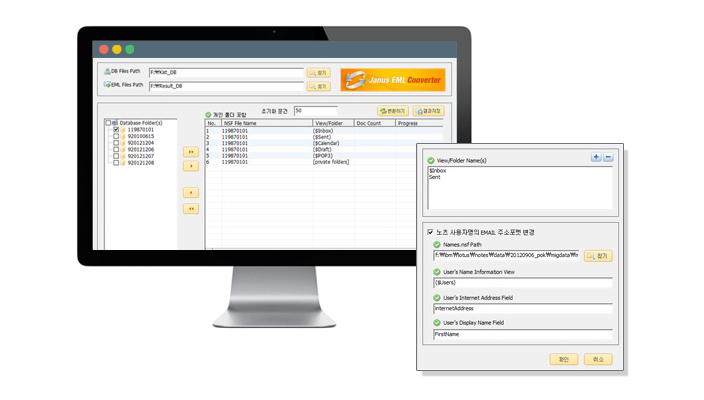Click the add single (>) arrow button
The height and width of the screenshot is (400, 704).
pyautogui.click(x=190, y=166)
